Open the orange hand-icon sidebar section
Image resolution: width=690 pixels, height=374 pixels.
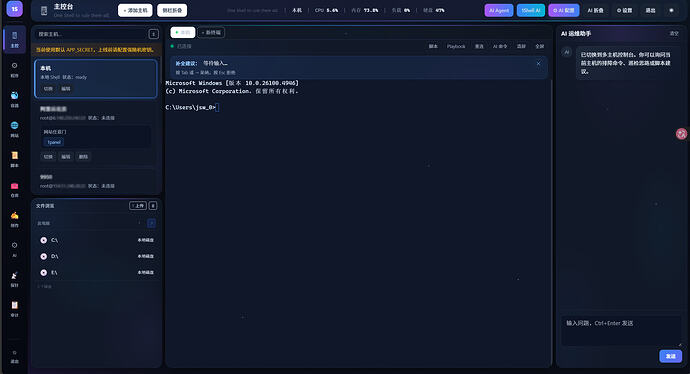(15, 219)
